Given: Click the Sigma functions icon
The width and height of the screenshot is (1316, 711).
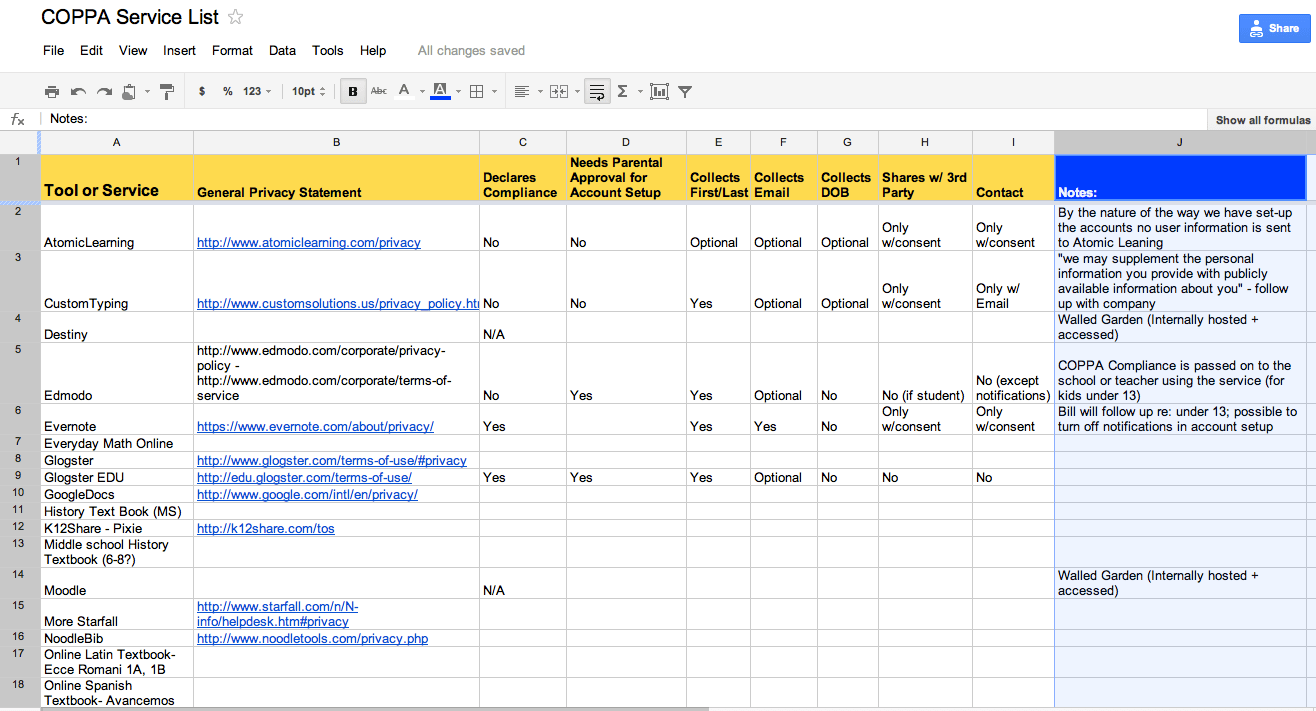Looking at the screenshot, I should tap(622, 91).
